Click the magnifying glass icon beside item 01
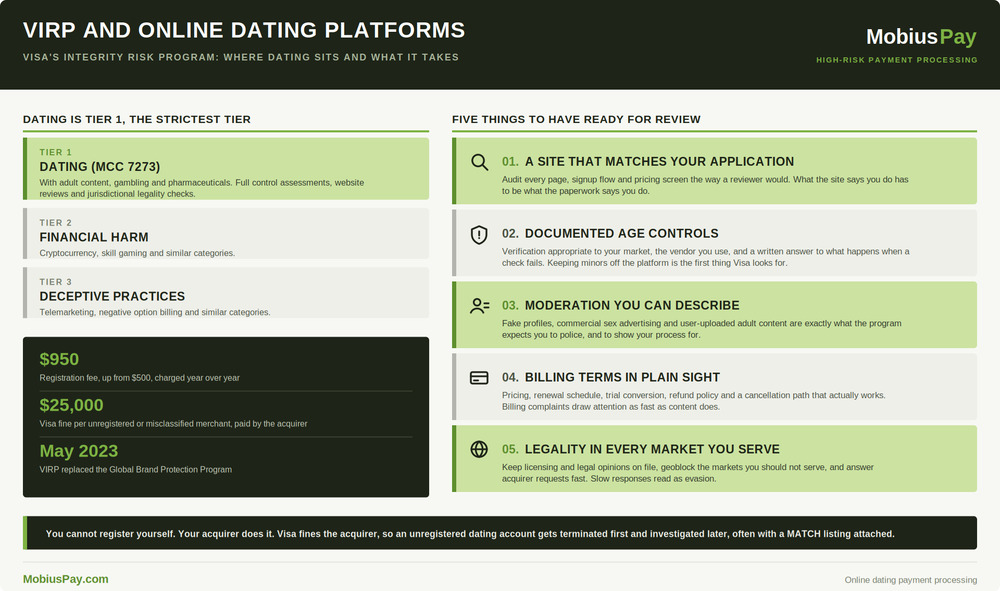 pos(480,162)
